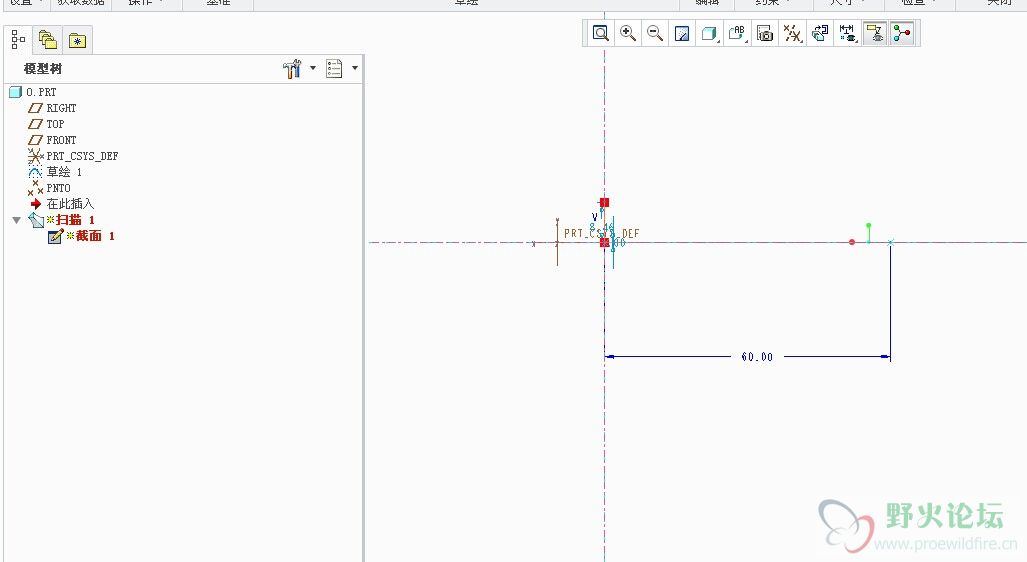Open the arrow next to the Show list icon
This screenshot has height=562, width=1027.
click(x=355, y=68)
